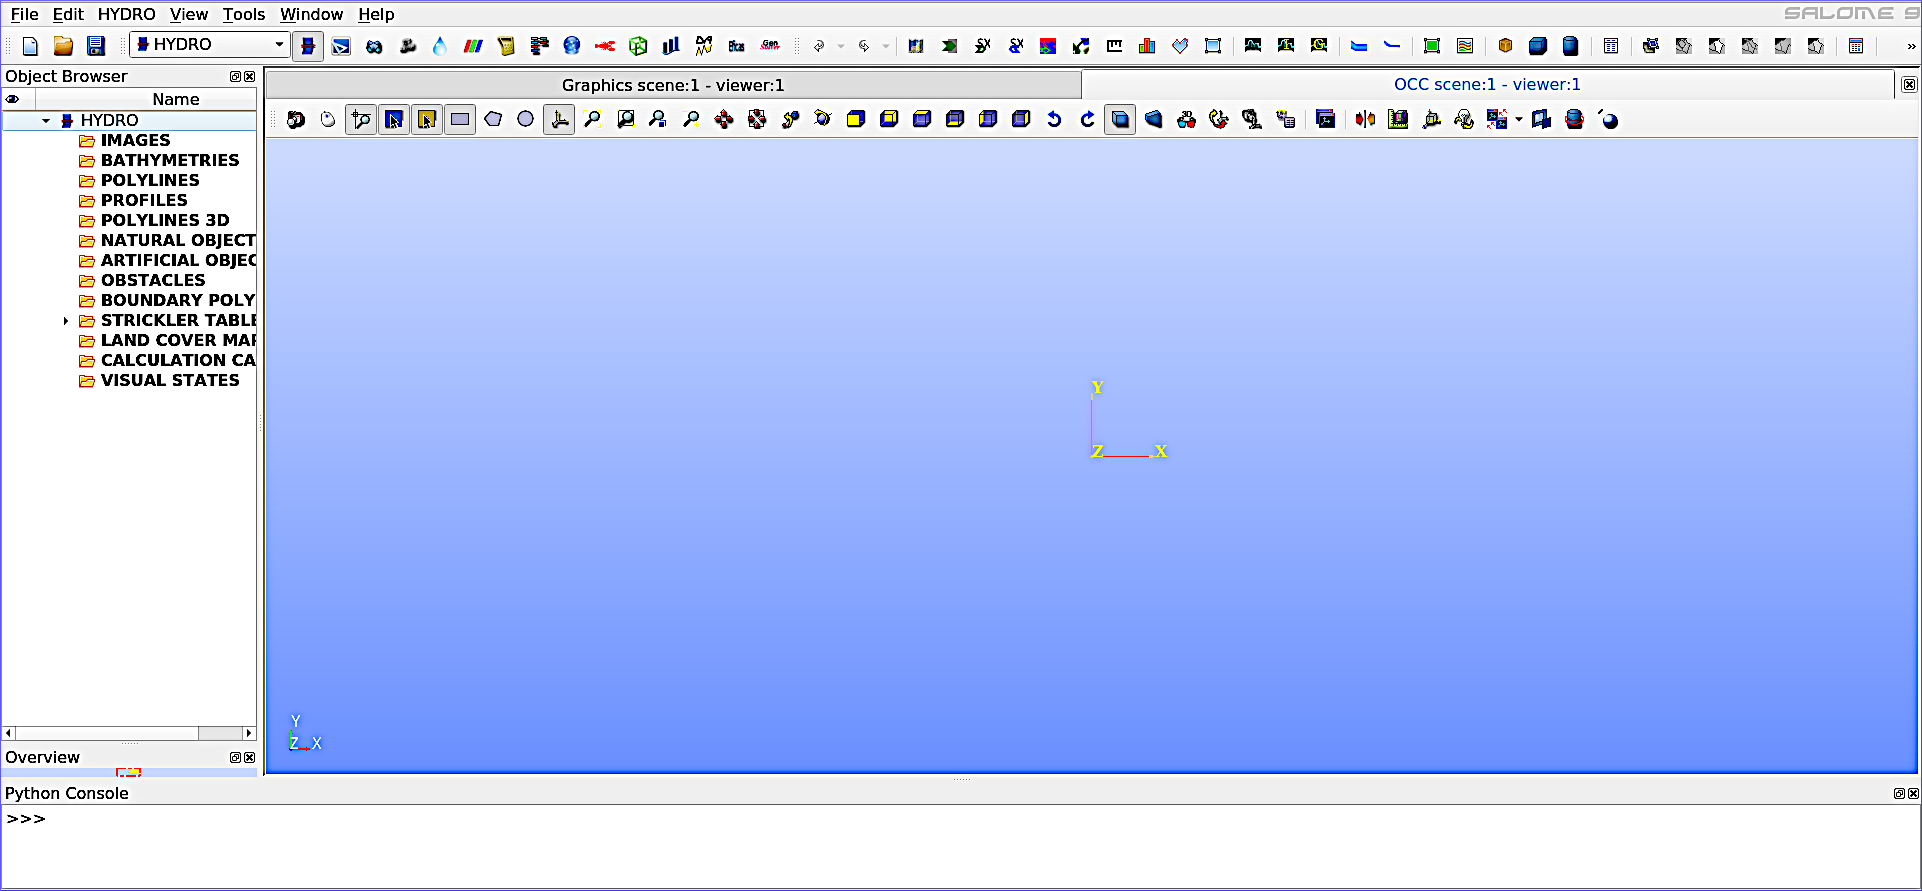Select the circle selection tool icon
Viewport: 1922px width, 891px height.
coord(525,120)
